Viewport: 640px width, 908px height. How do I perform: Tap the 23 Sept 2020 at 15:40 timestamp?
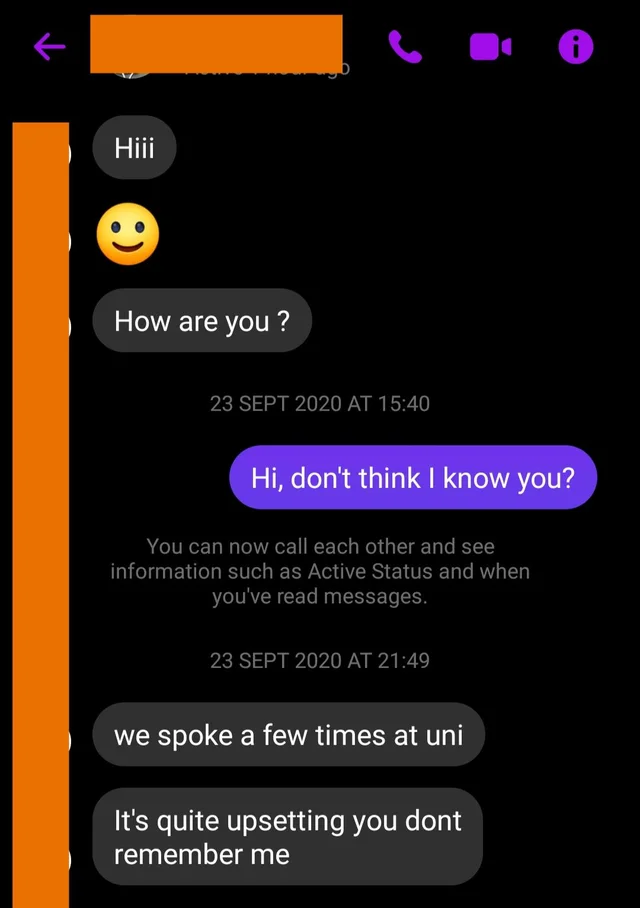[320, 403]
